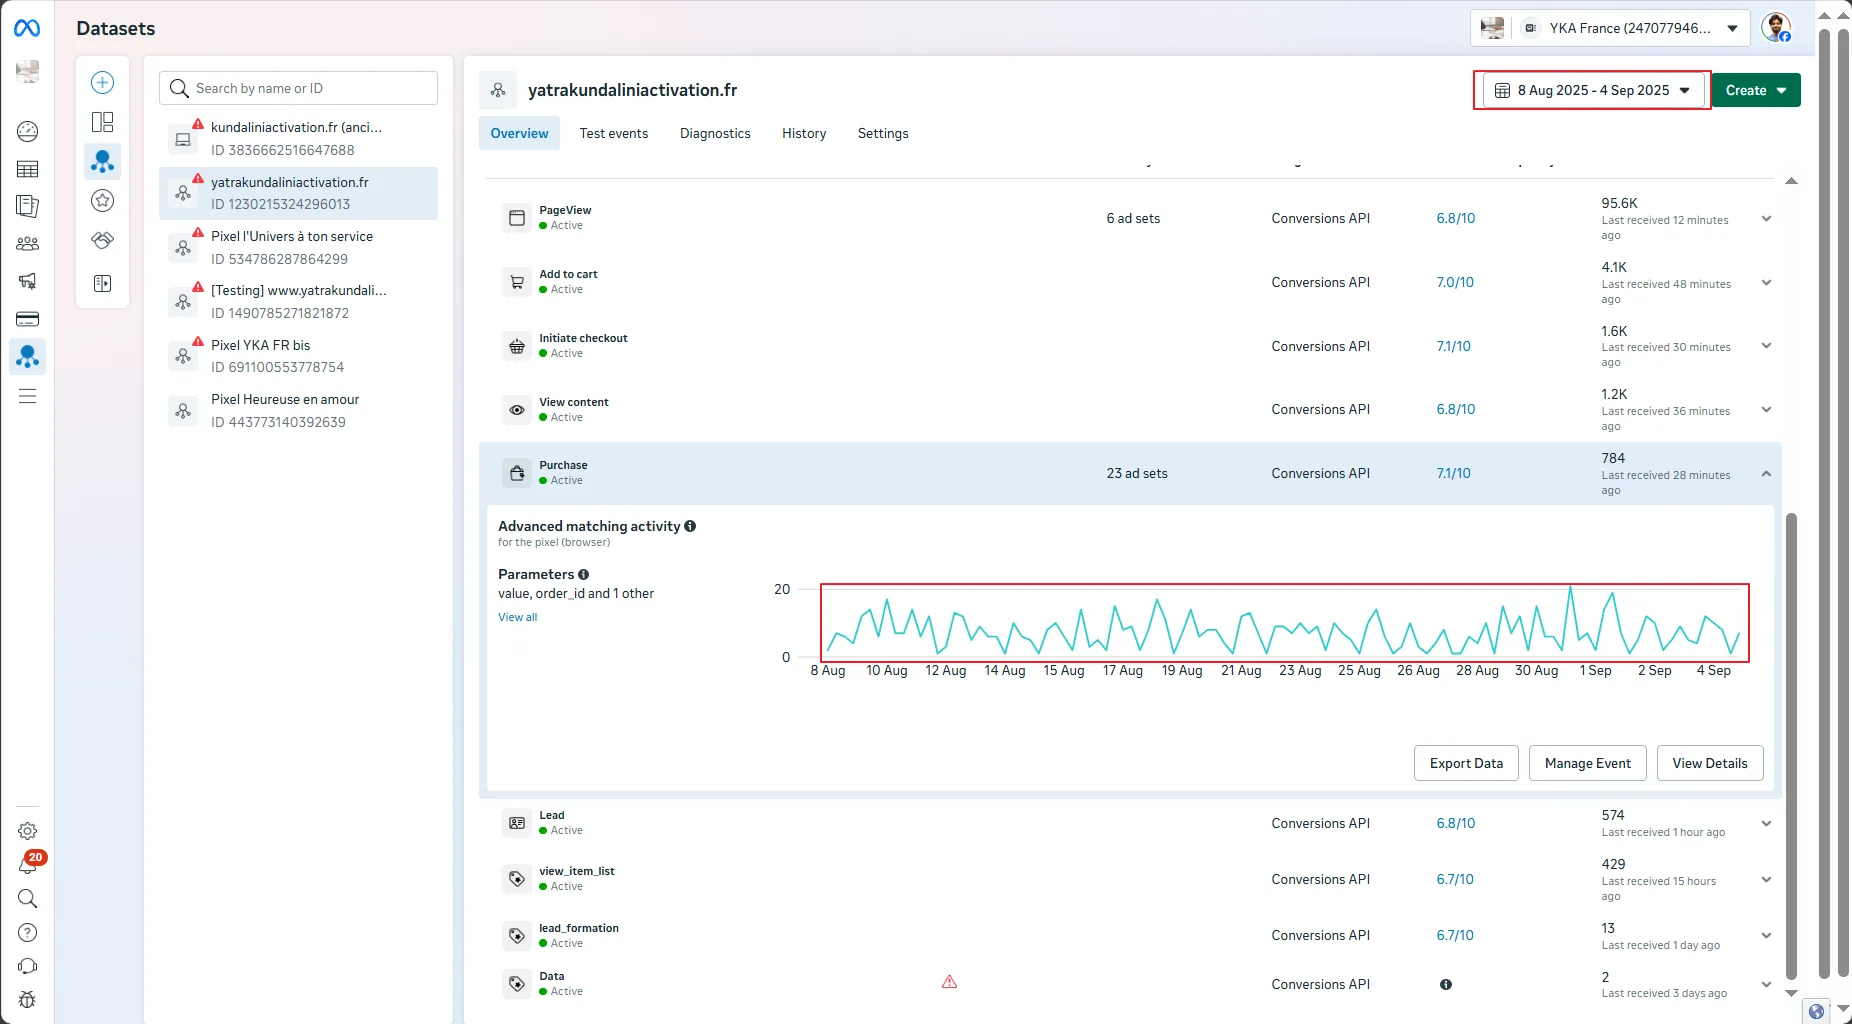
Task: Open the History tab
Action: (804, 133)
